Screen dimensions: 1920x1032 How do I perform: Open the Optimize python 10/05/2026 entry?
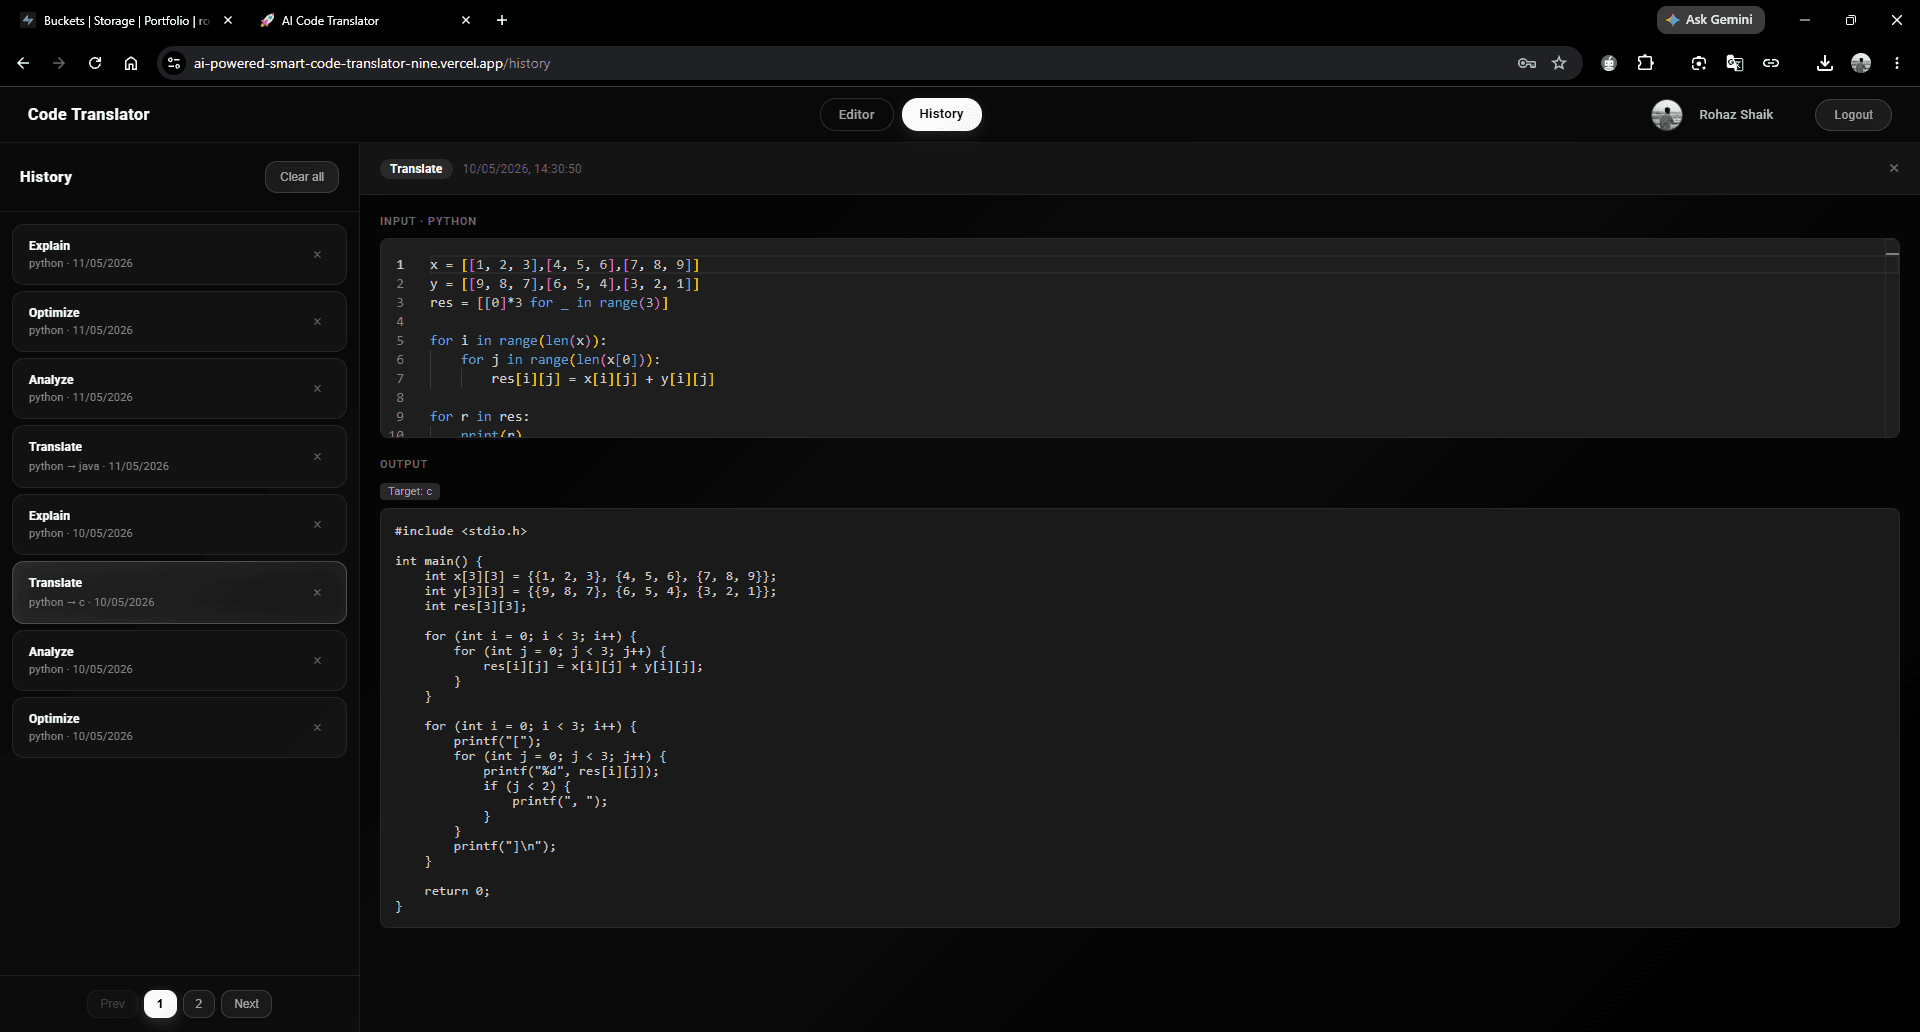click(179, 727)
